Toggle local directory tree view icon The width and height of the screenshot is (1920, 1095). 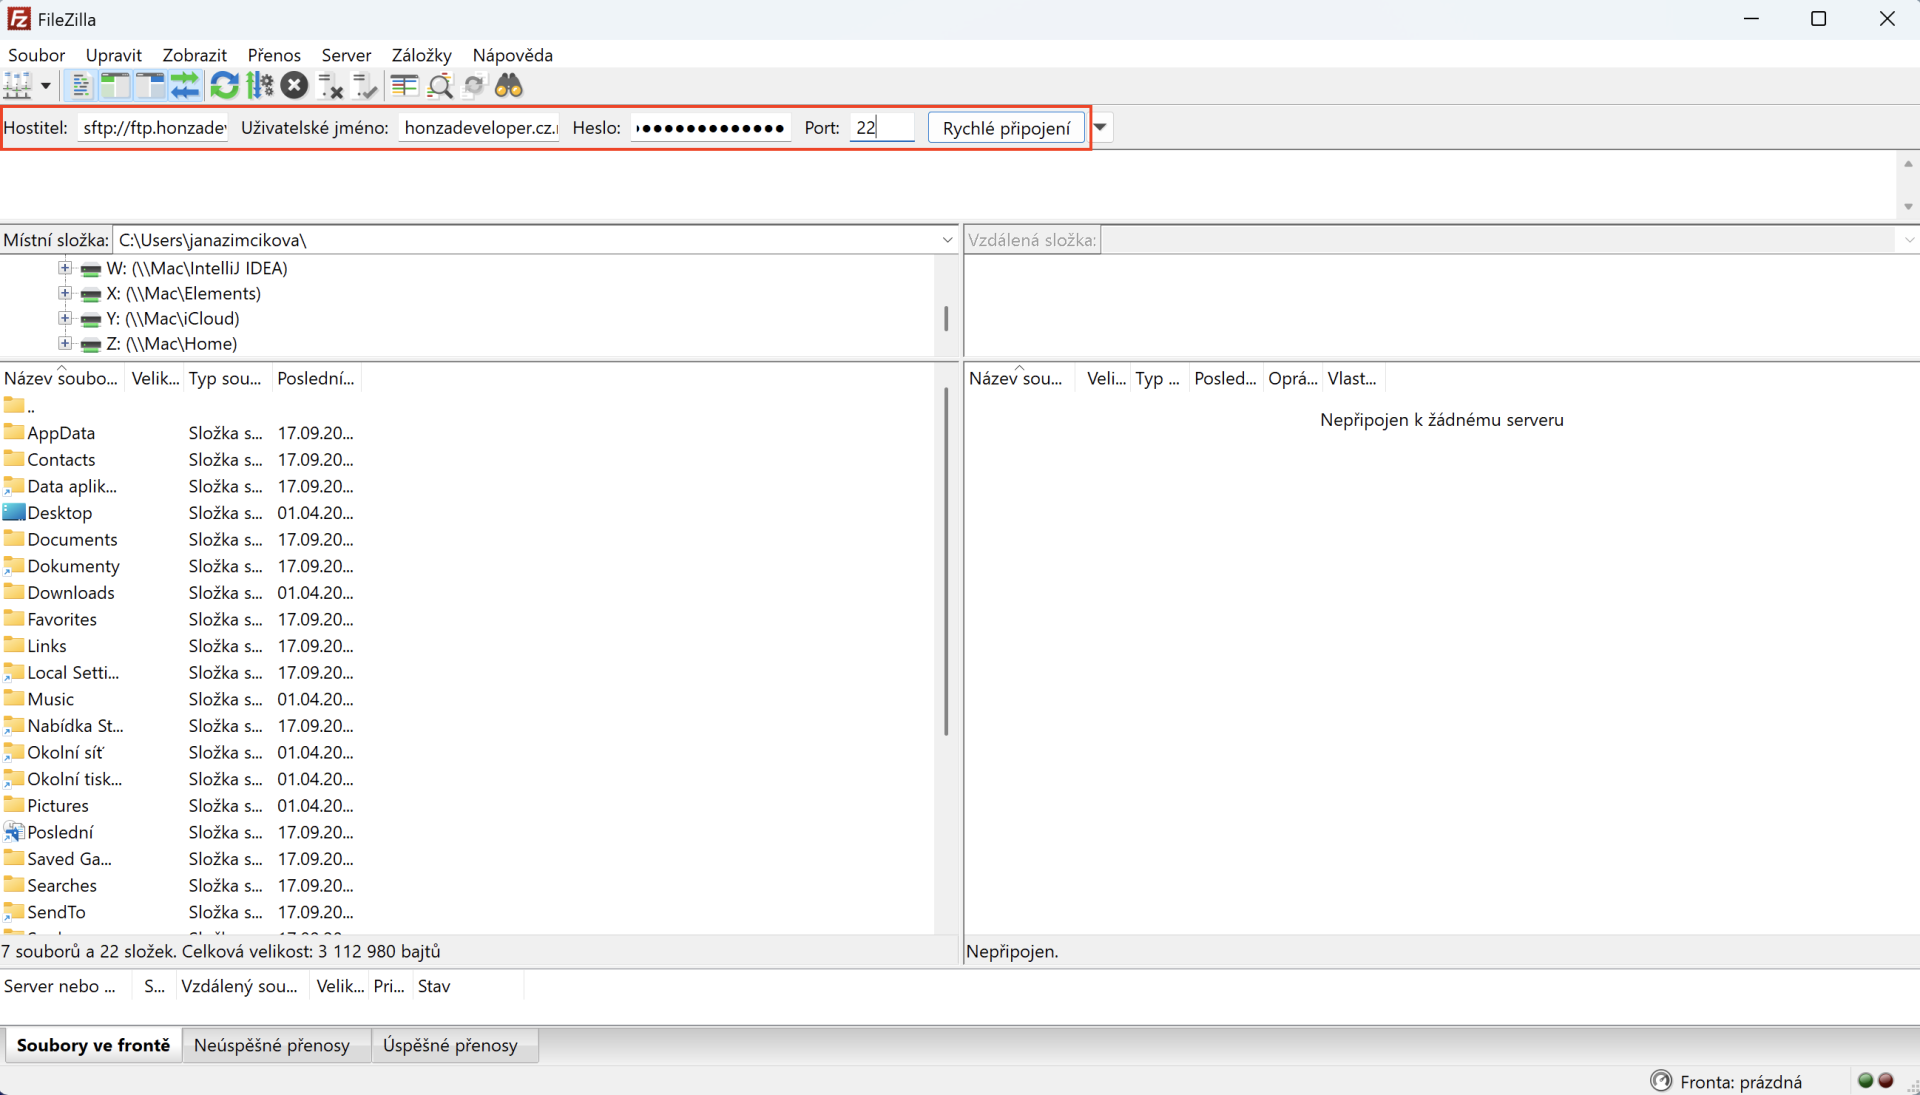pyautogui.click(x=115, y=86)
